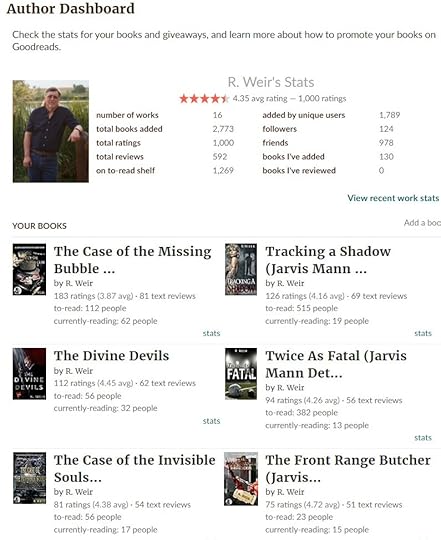441x540 pixels.
Task: Open the View recent work stats link
Action: (393, 198)
